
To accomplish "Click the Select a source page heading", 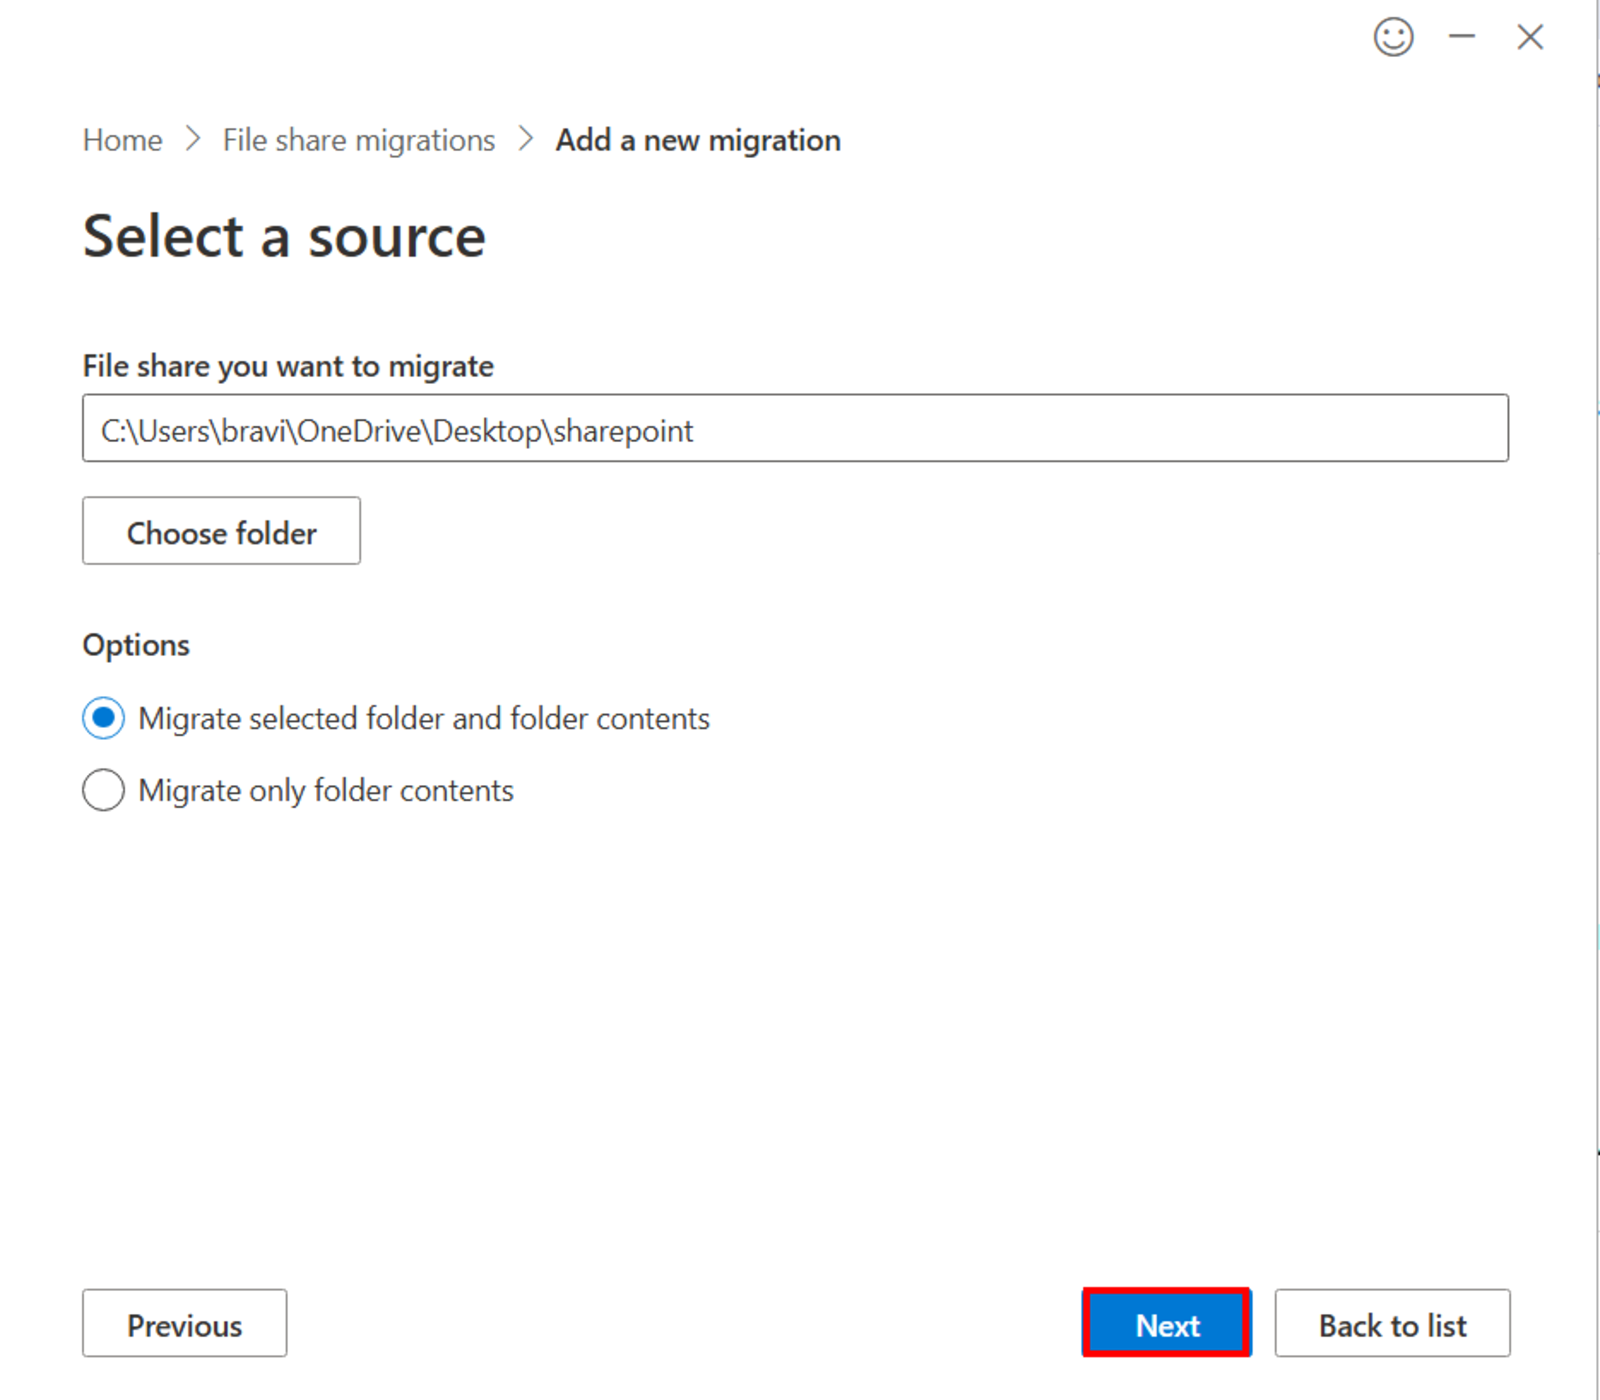I will click(284, 236).
